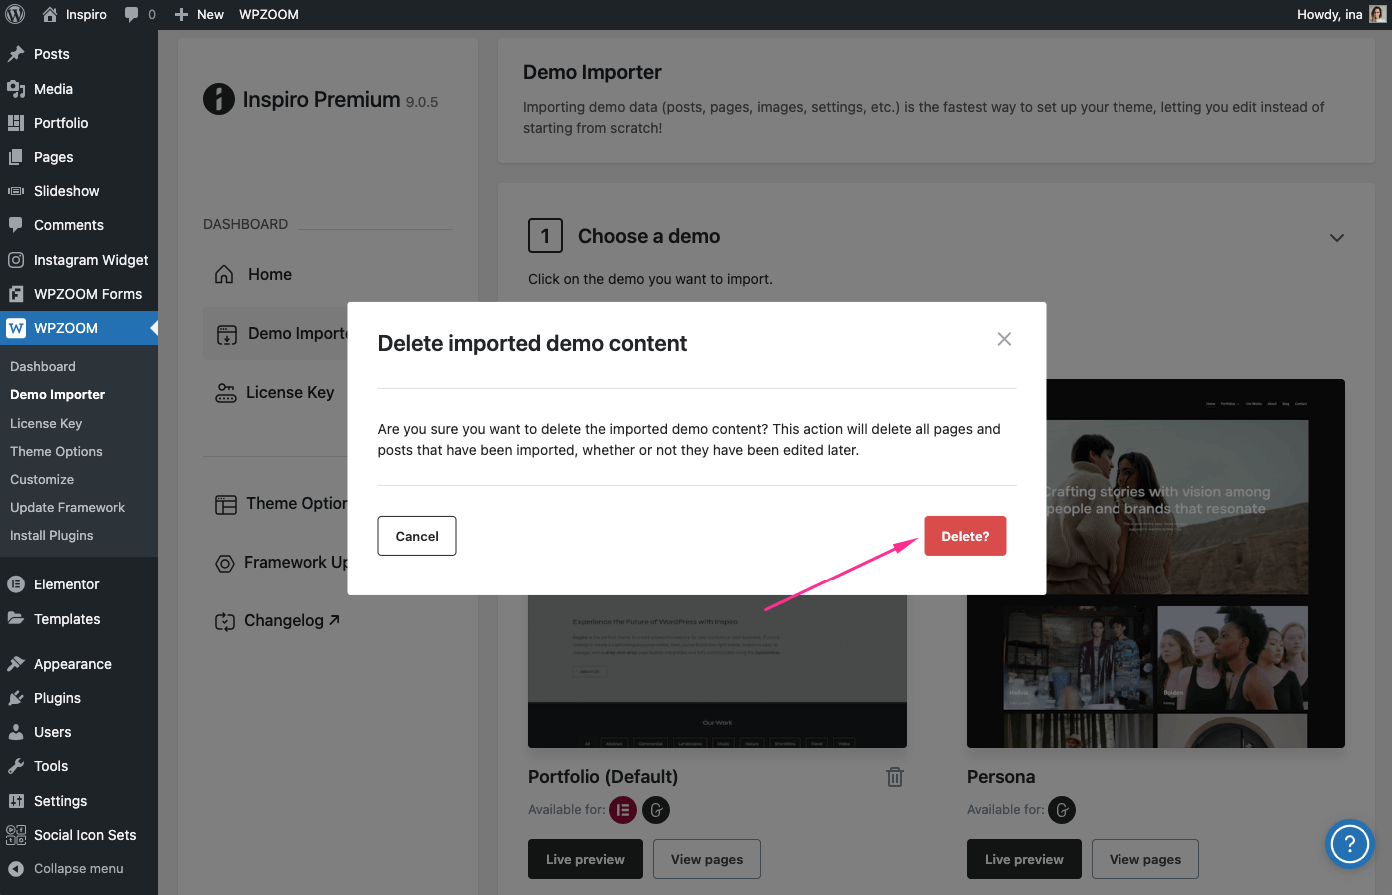
Task: Close the delete confirmation dialog
Action: pos(1004,339)
